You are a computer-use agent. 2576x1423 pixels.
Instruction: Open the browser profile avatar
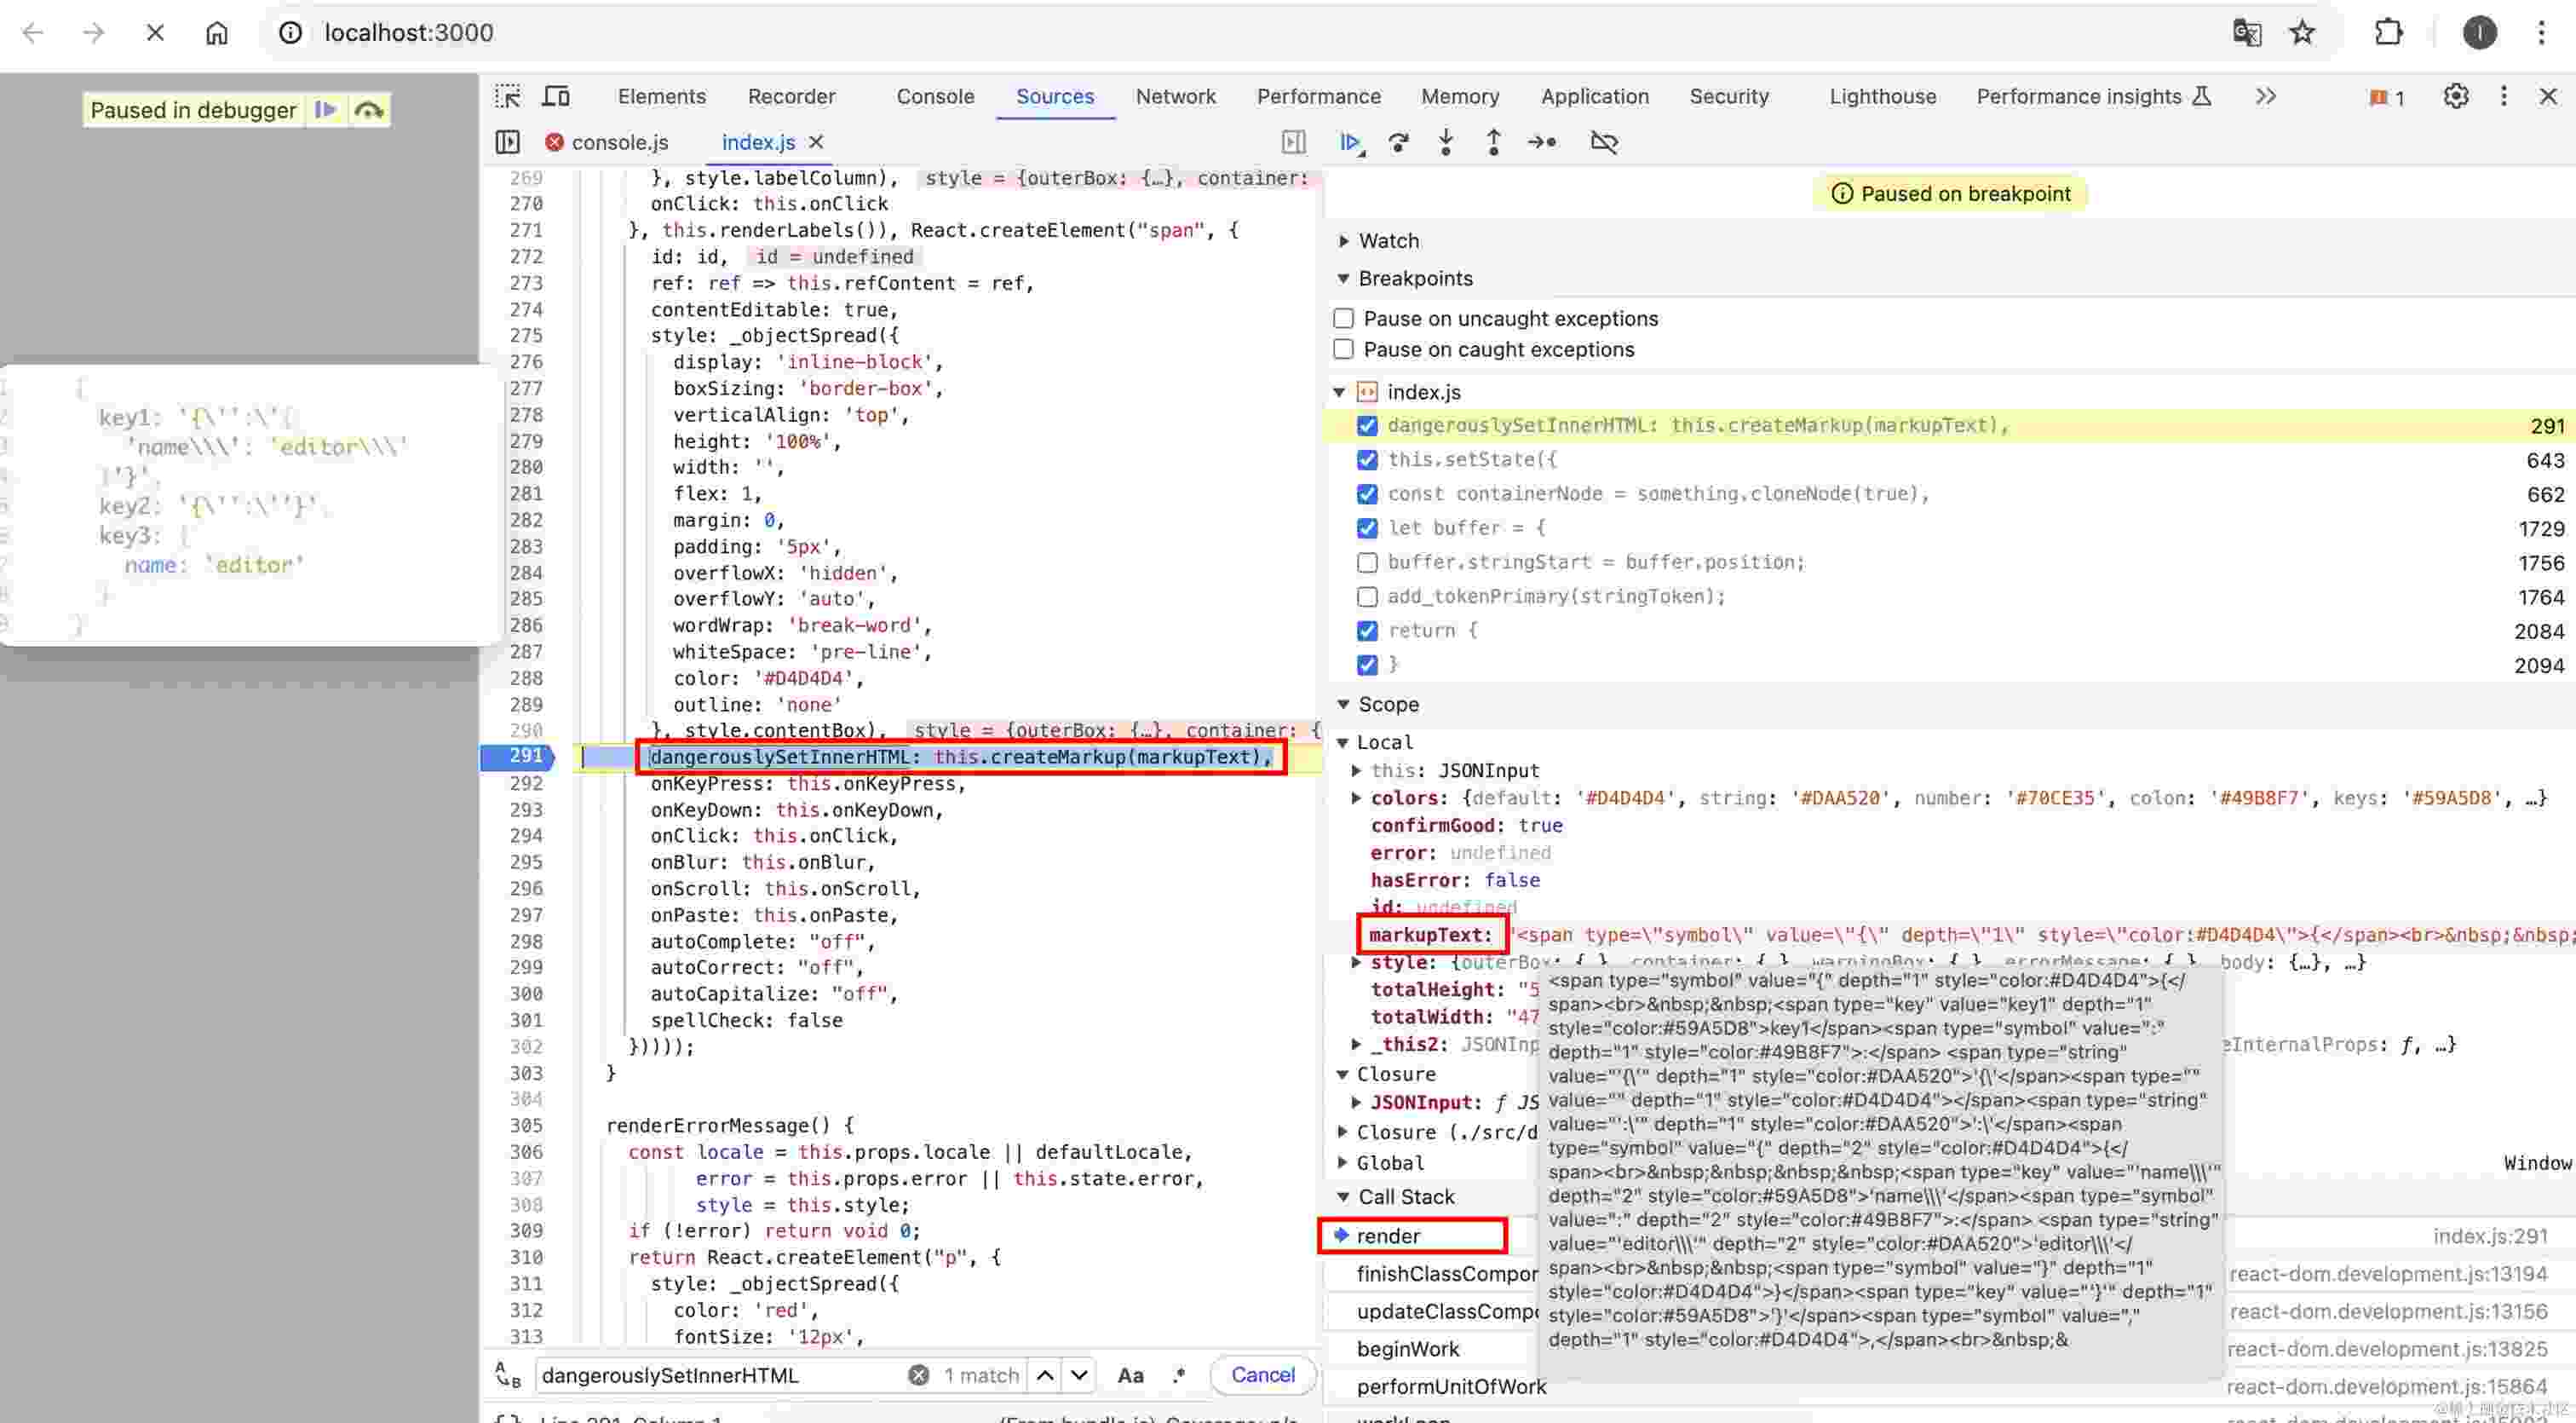click(2479, 33)
